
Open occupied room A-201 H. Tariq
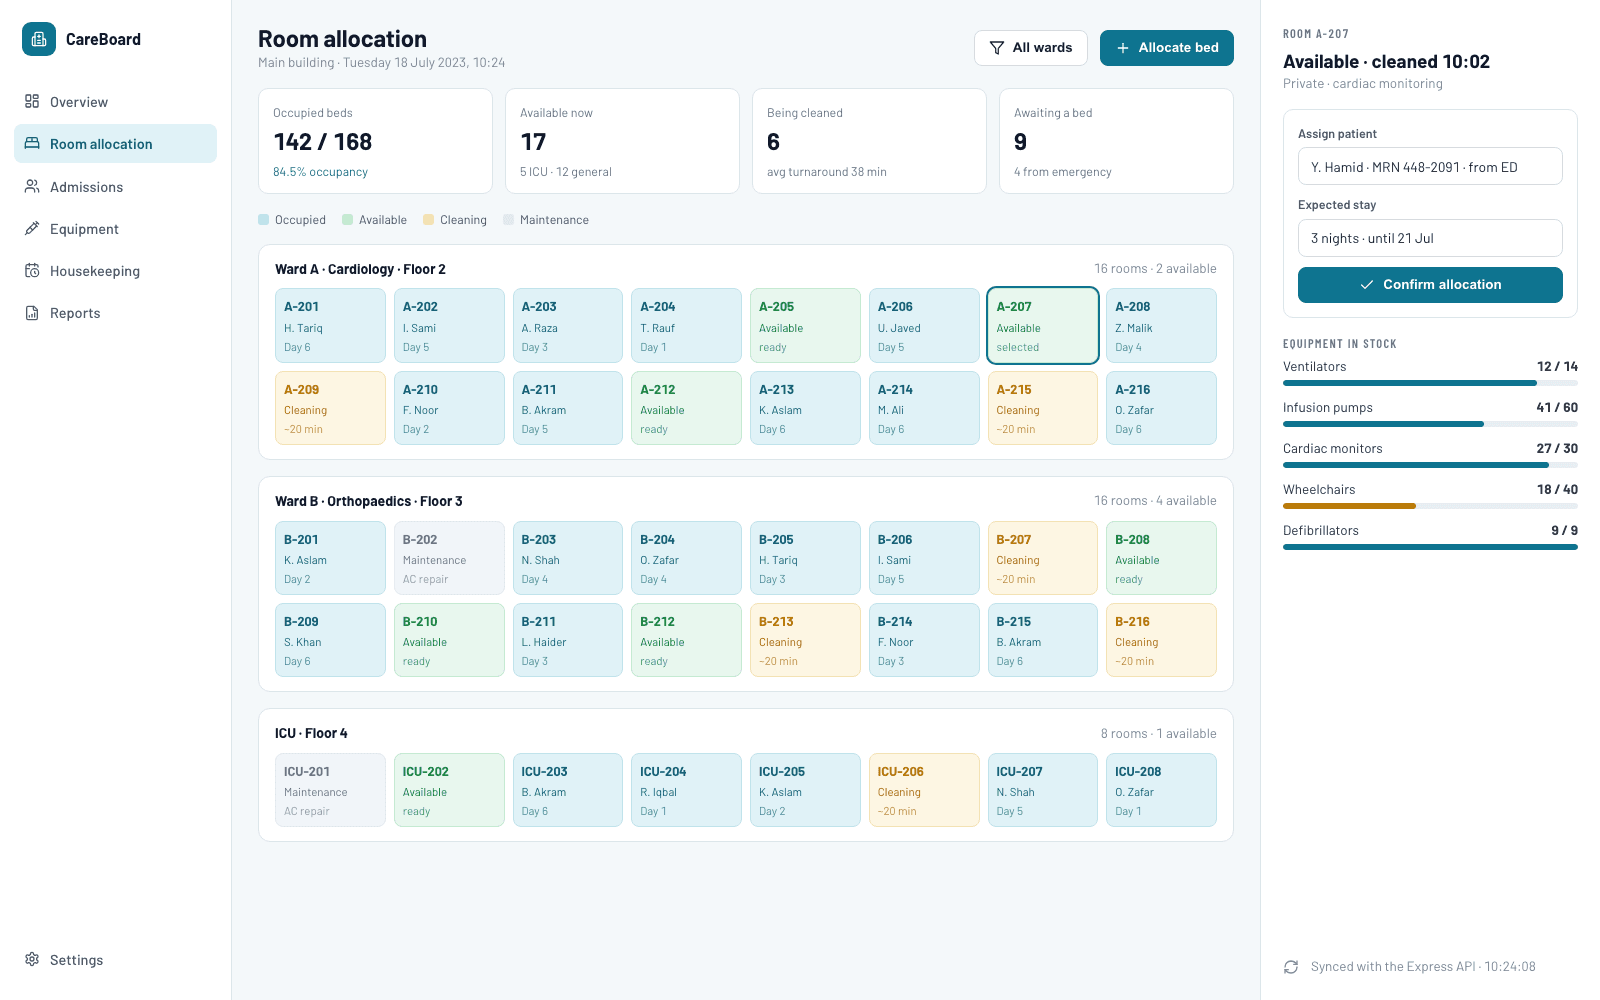(330, 325)
